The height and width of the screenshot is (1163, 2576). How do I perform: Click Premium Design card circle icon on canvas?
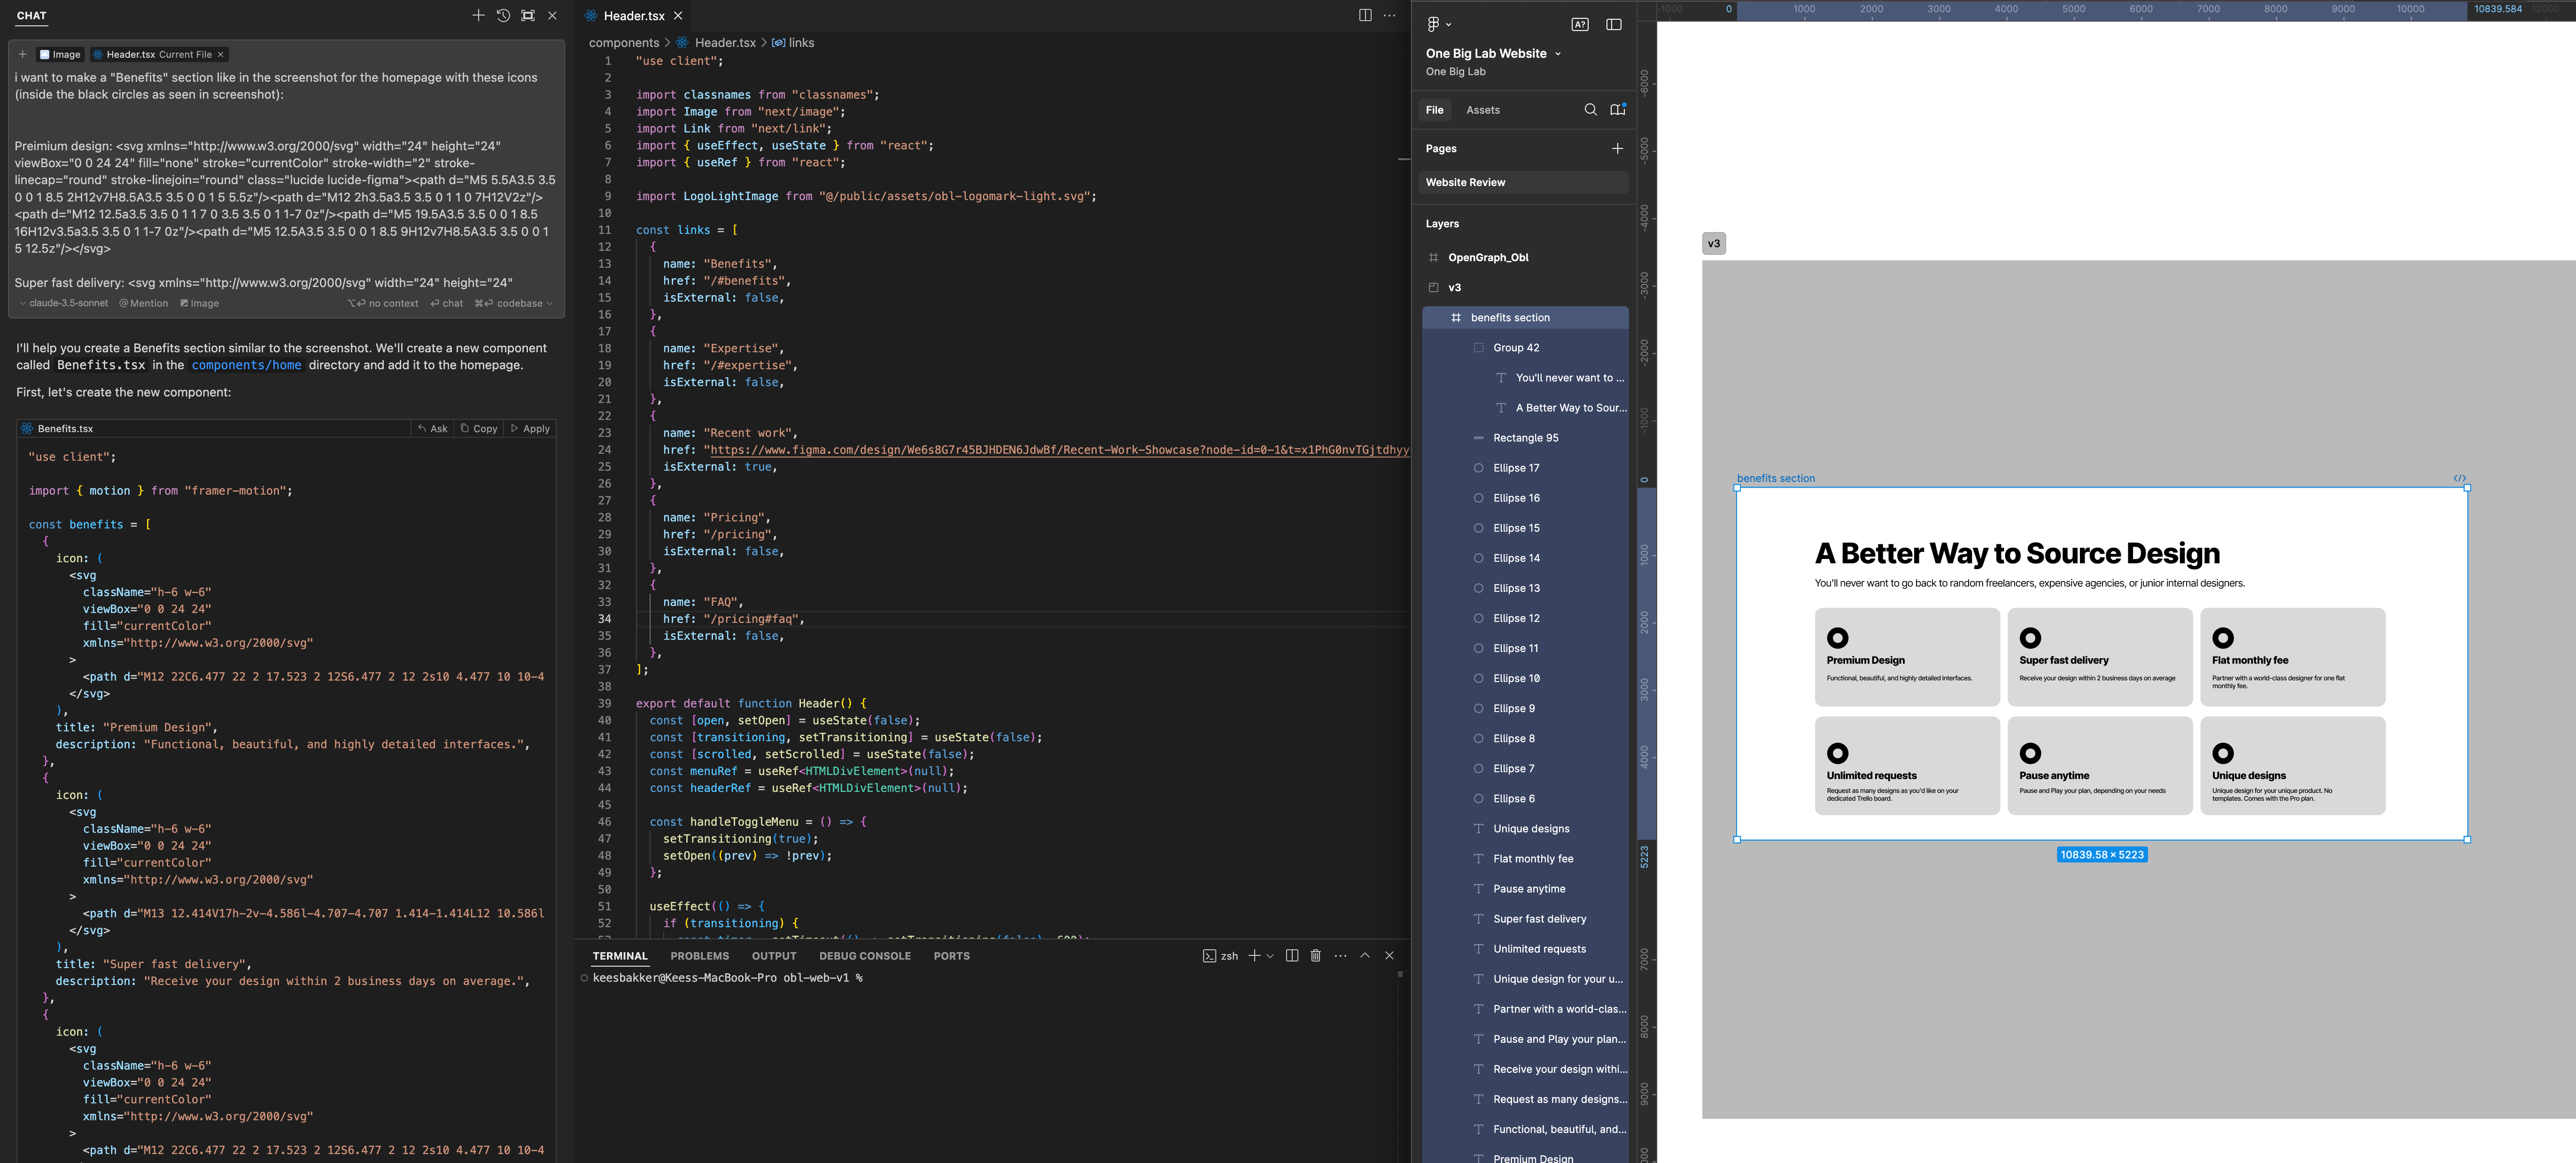[x=1837, y=638]
